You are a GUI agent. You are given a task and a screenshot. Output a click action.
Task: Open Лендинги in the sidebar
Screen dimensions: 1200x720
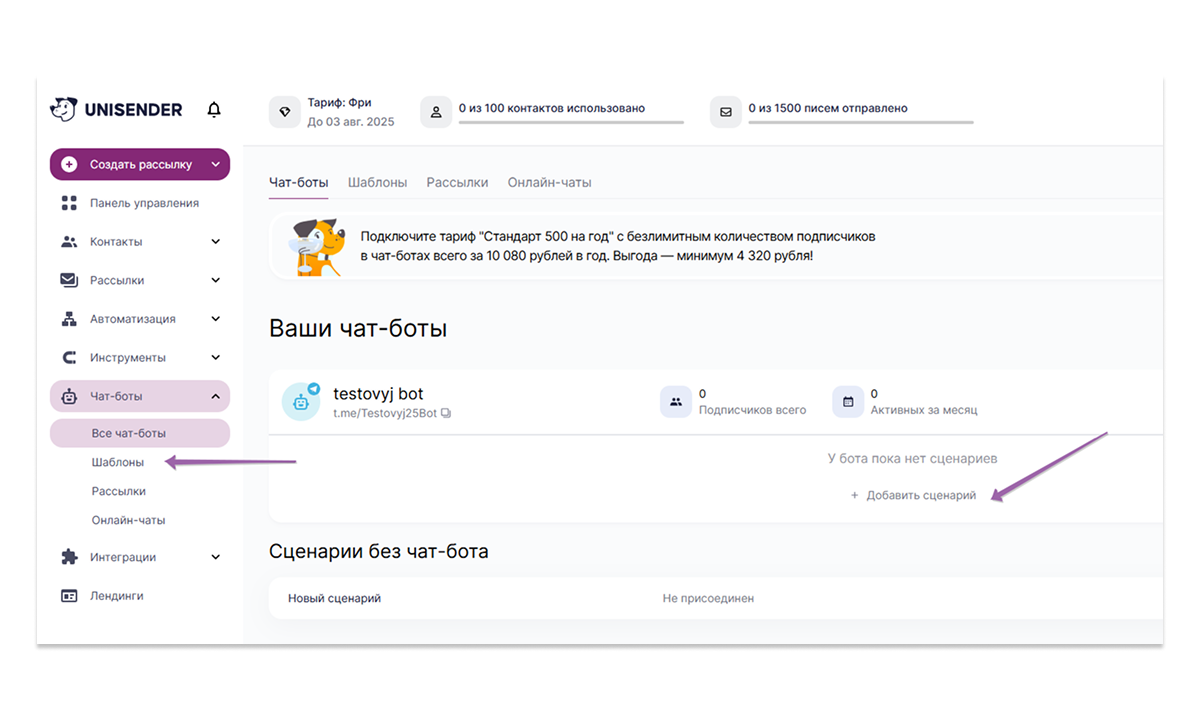pyautogui.click(x=116, y=596)
